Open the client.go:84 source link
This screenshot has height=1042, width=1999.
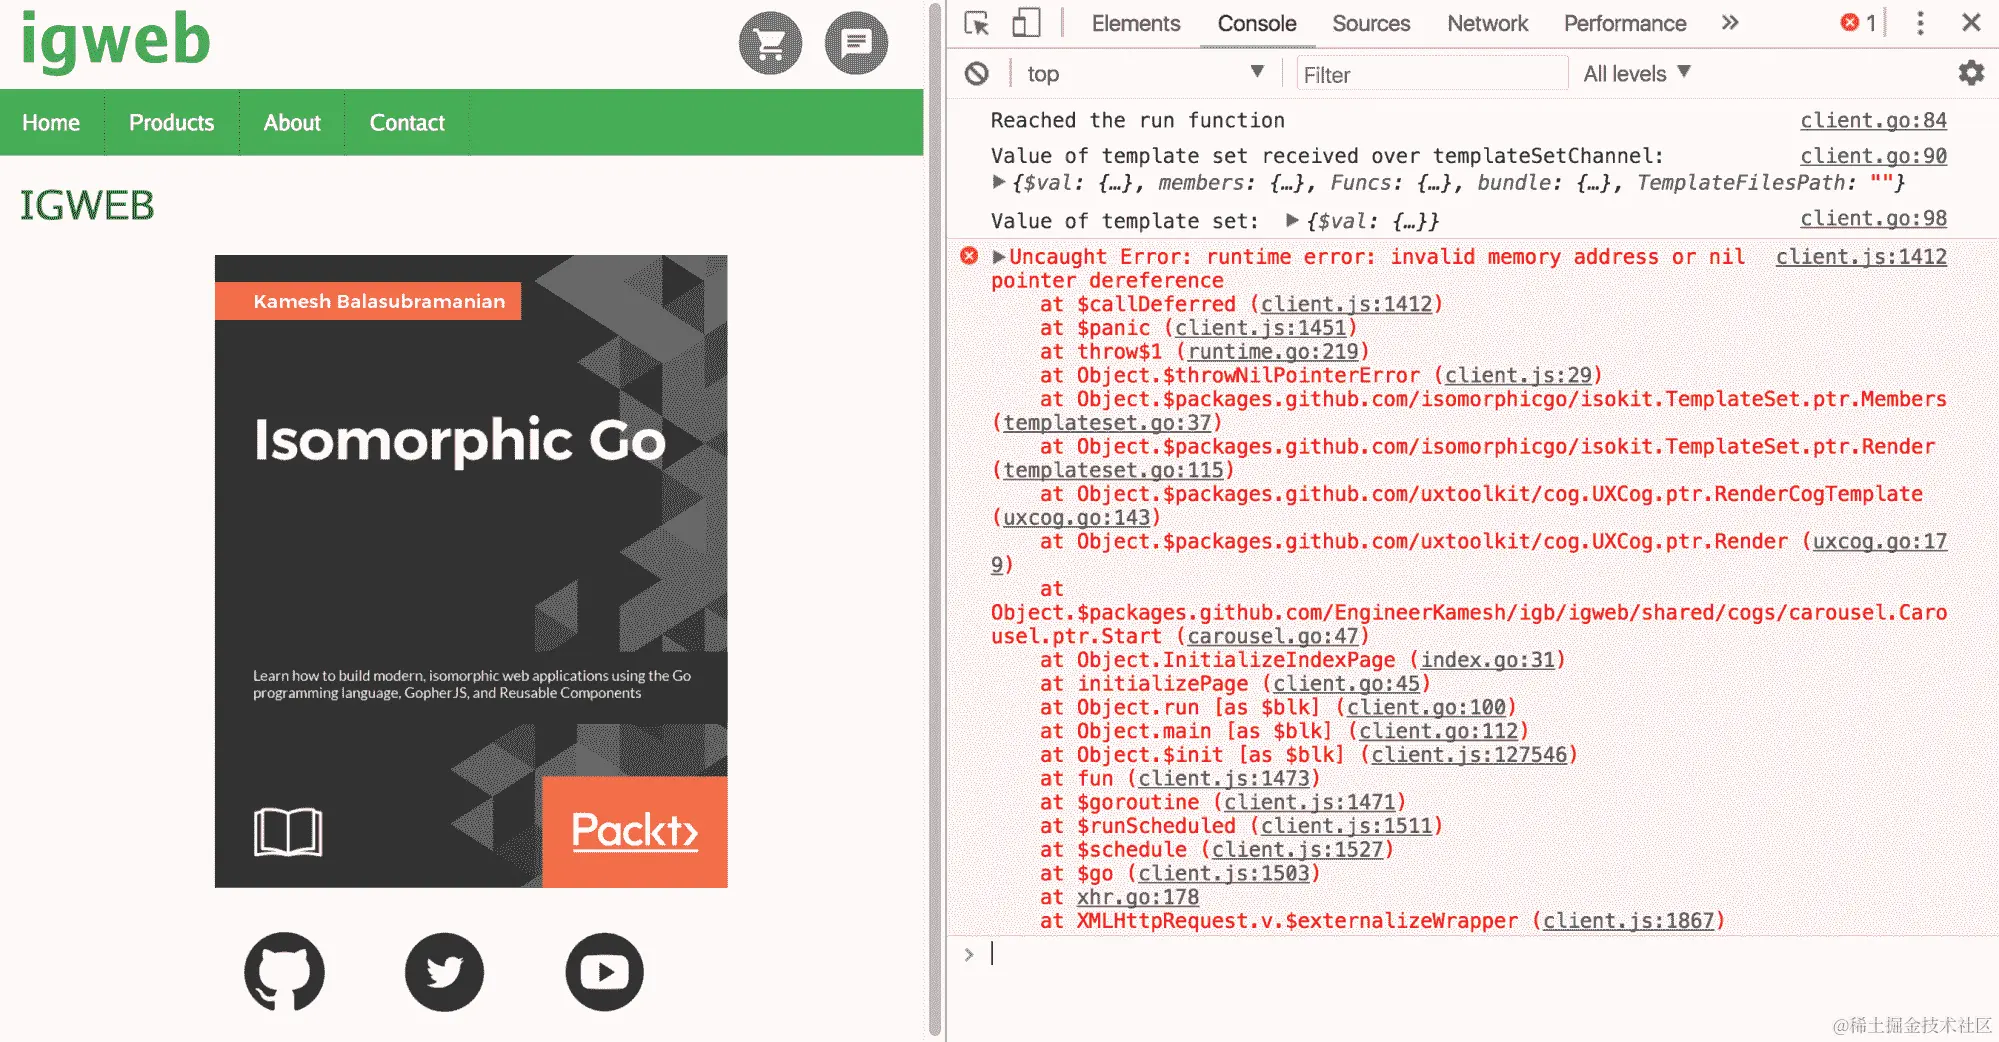pyautogui.click(x=1873, y=120)
